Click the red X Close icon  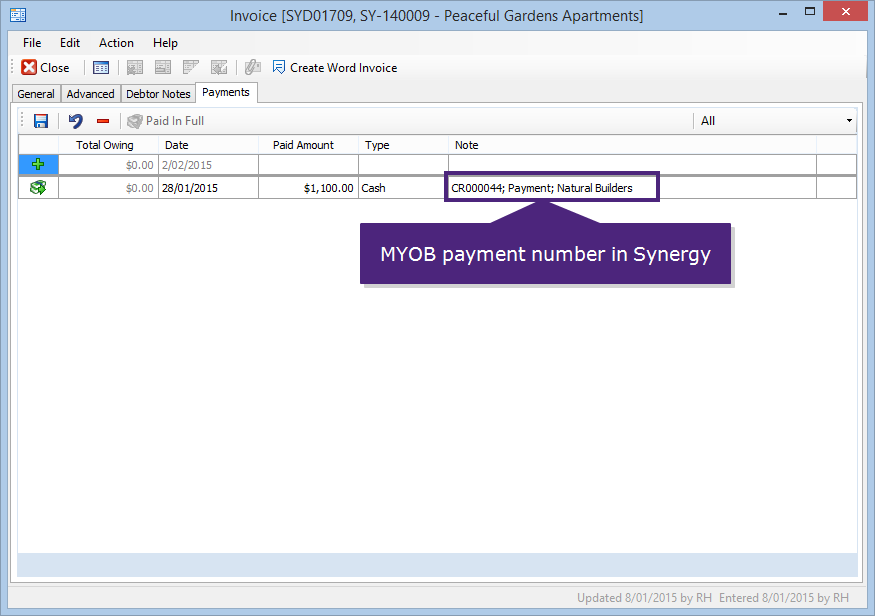point(29,67)
